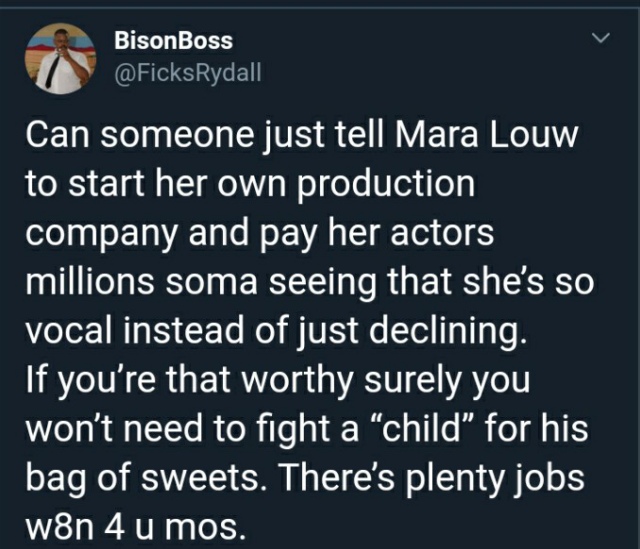Open the BisonBoss display name profile
This screenshot has height=549, width=640.
tap(173, 41)
